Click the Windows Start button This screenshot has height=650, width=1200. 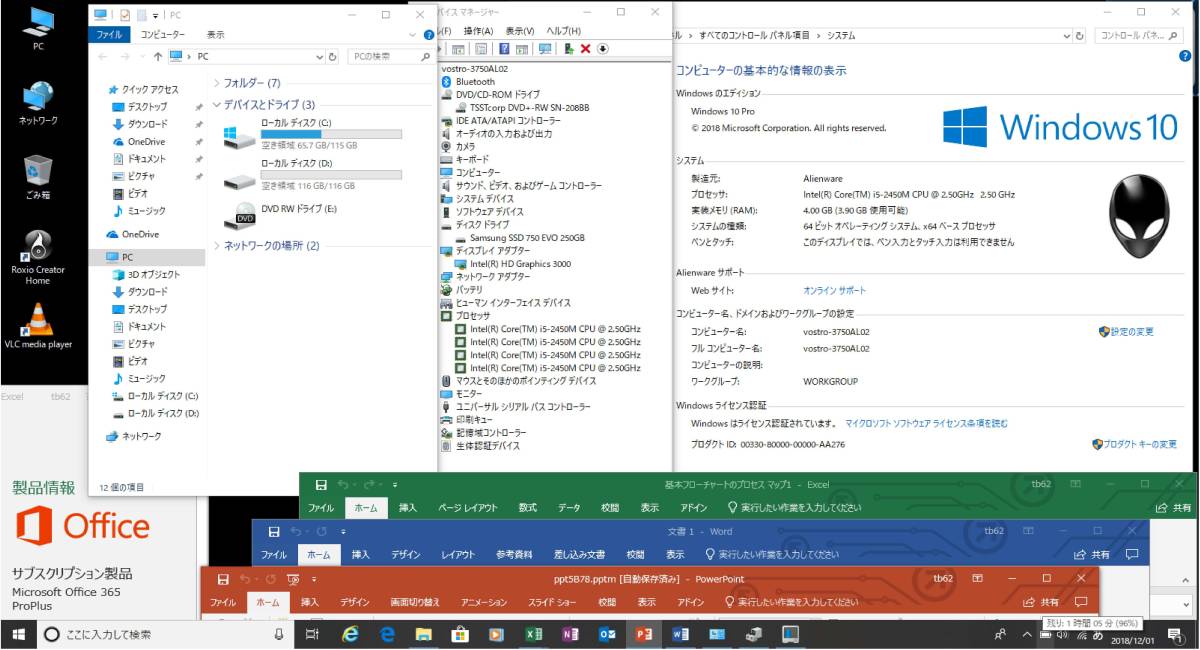pos(18,634)
